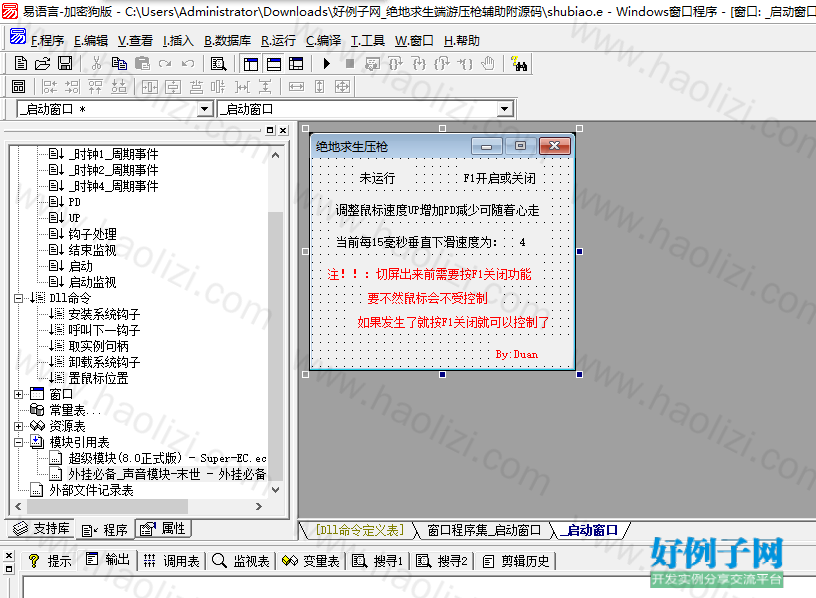This screenshot has width=816, height=598.
Task: Open the 提示 bottom panel tab
Action: coord(49,561)
